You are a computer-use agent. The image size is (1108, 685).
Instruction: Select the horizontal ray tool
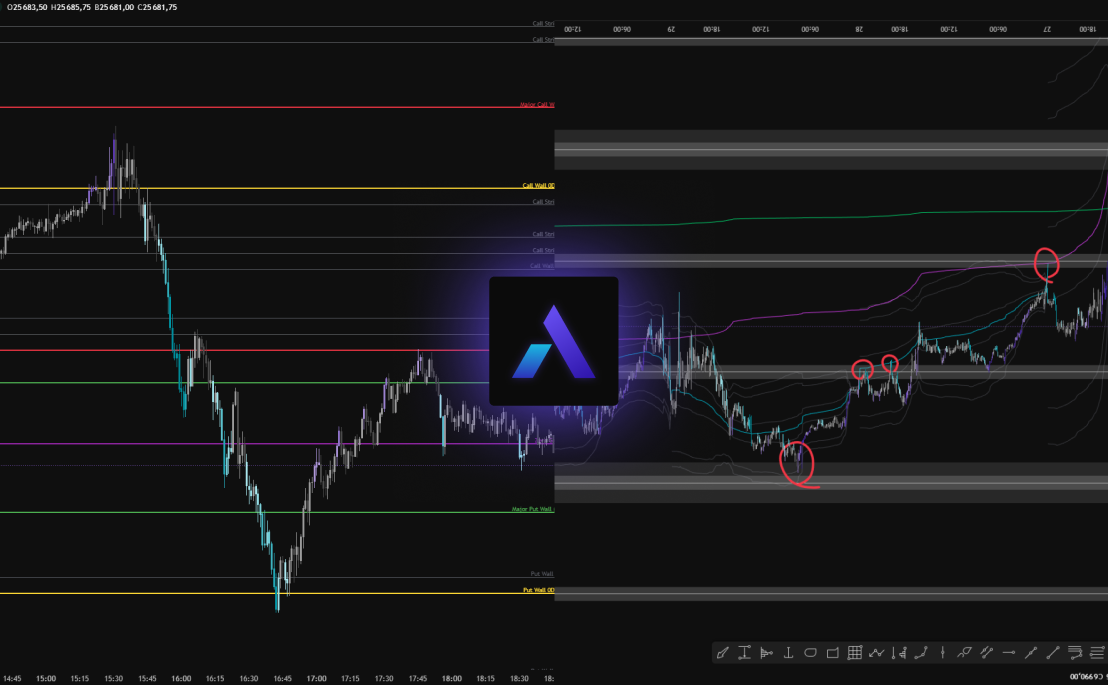pyautogui.click(x=1009, y=652)
